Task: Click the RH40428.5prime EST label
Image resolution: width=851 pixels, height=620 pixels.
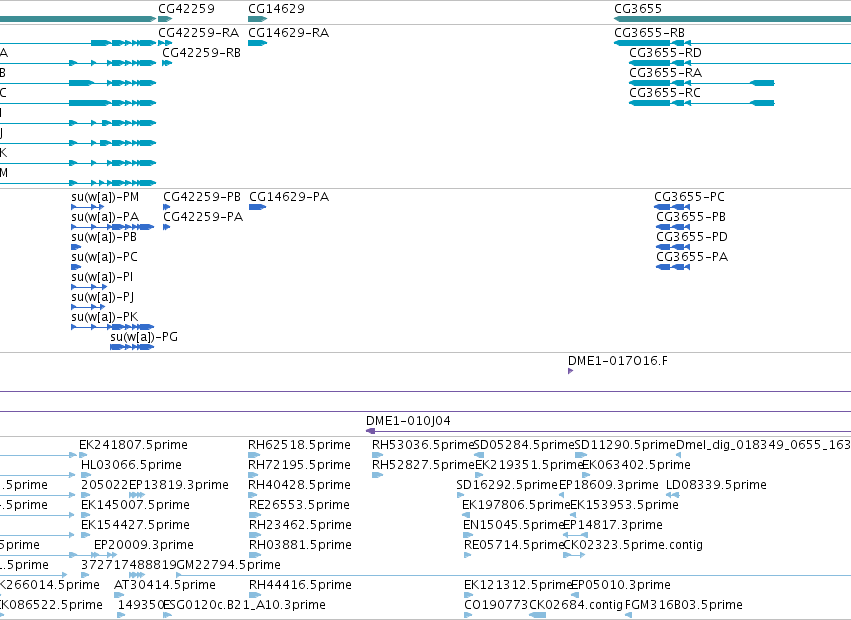Action: coord(300,485)
